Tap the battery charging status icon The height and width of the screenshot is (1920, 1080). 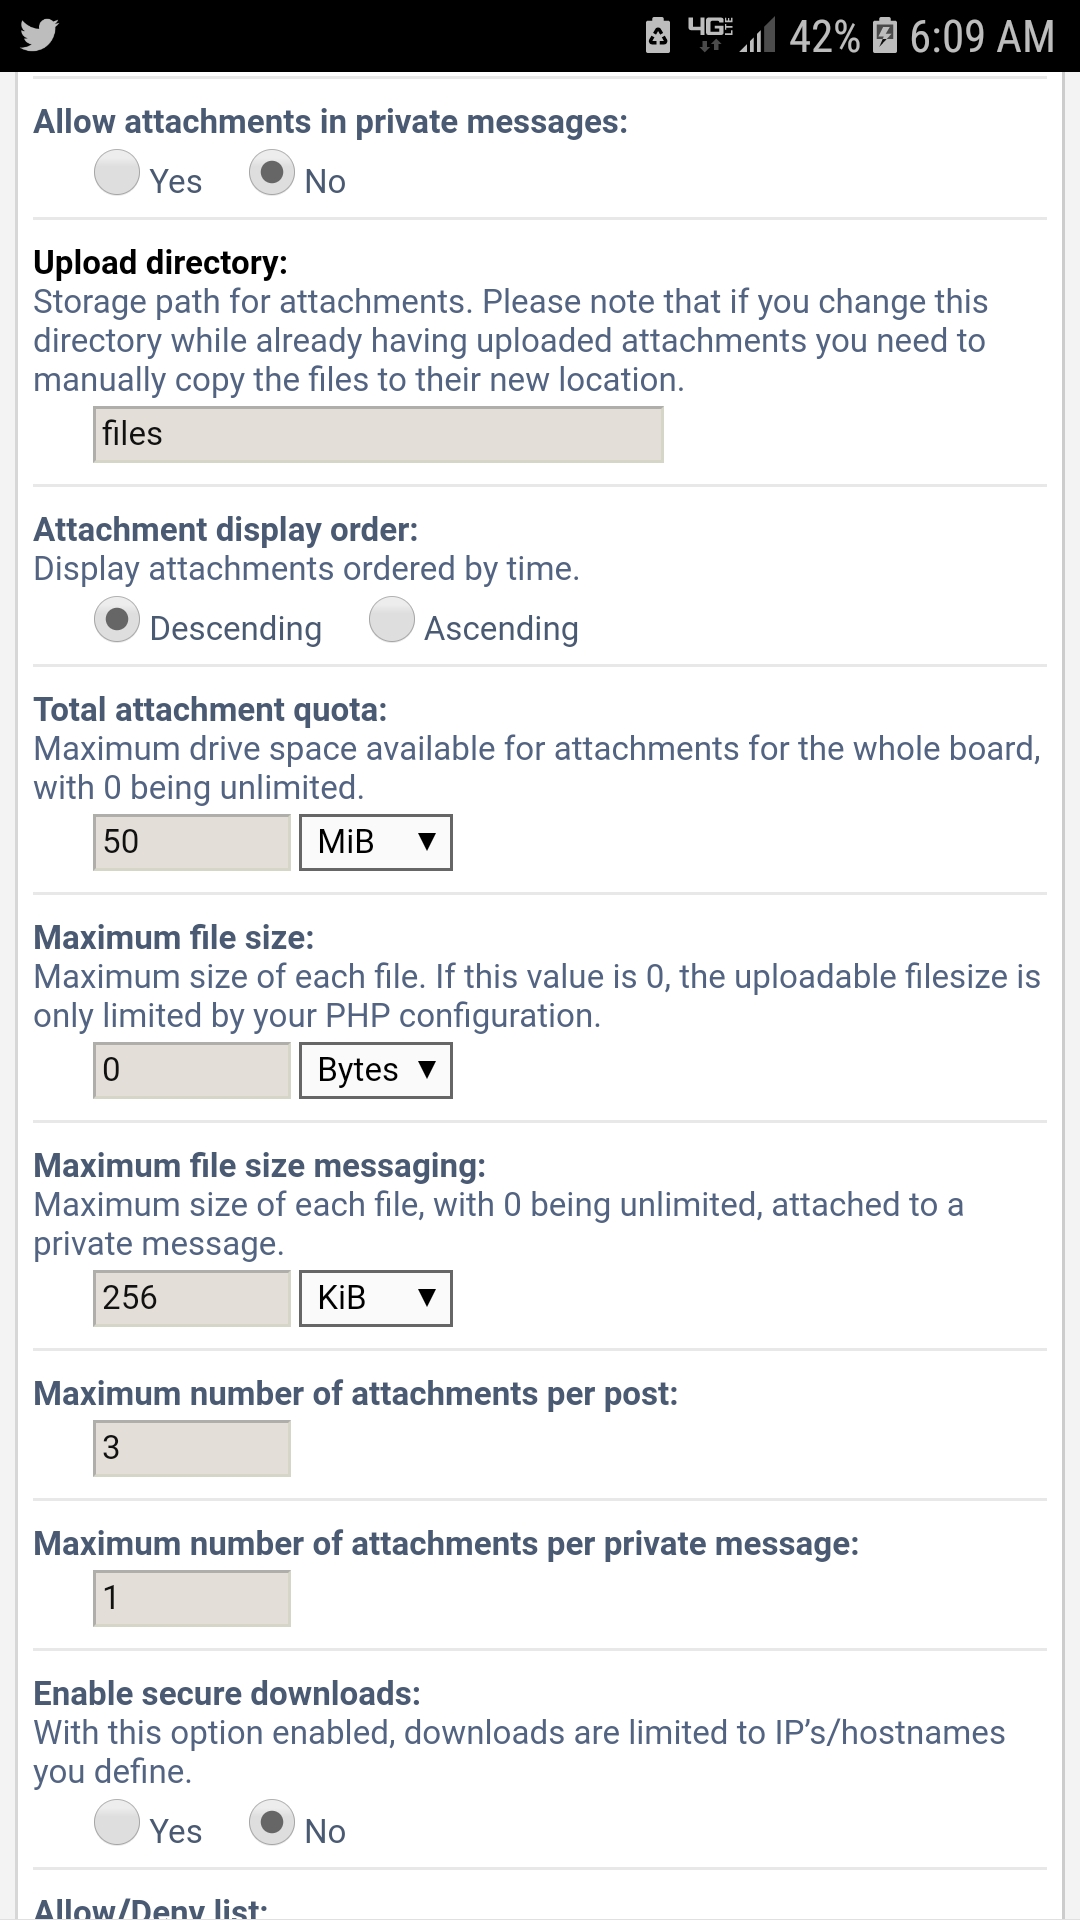(x=885, y=35)
